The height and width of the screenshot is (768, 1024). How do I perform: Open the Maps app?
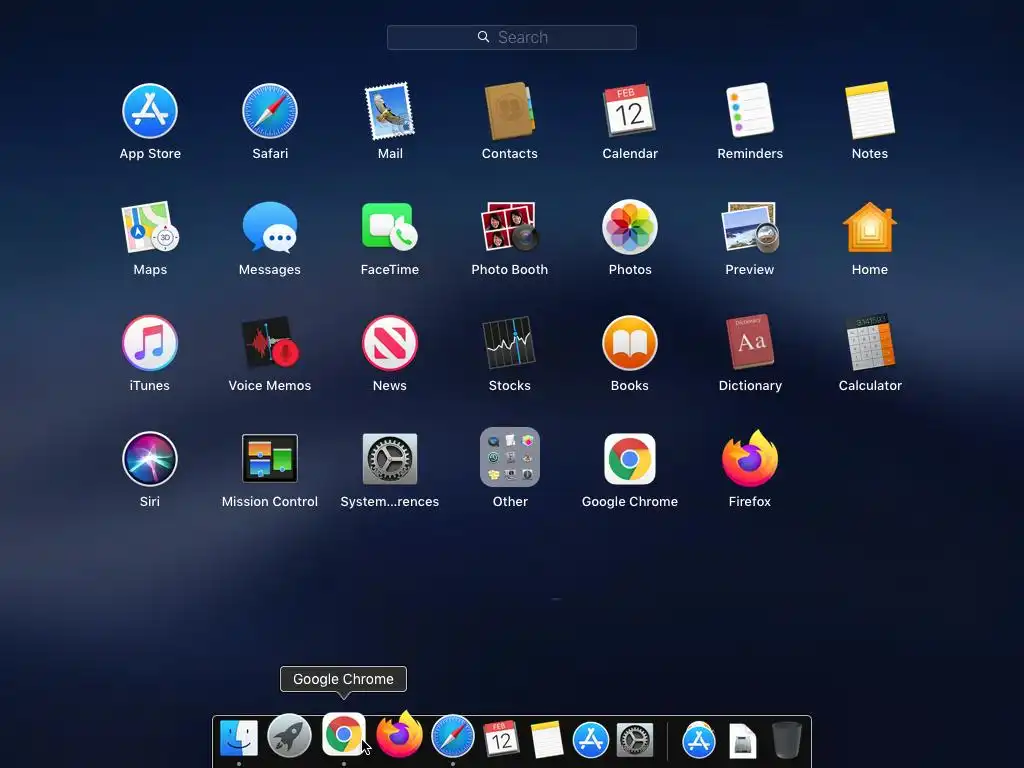150,227
